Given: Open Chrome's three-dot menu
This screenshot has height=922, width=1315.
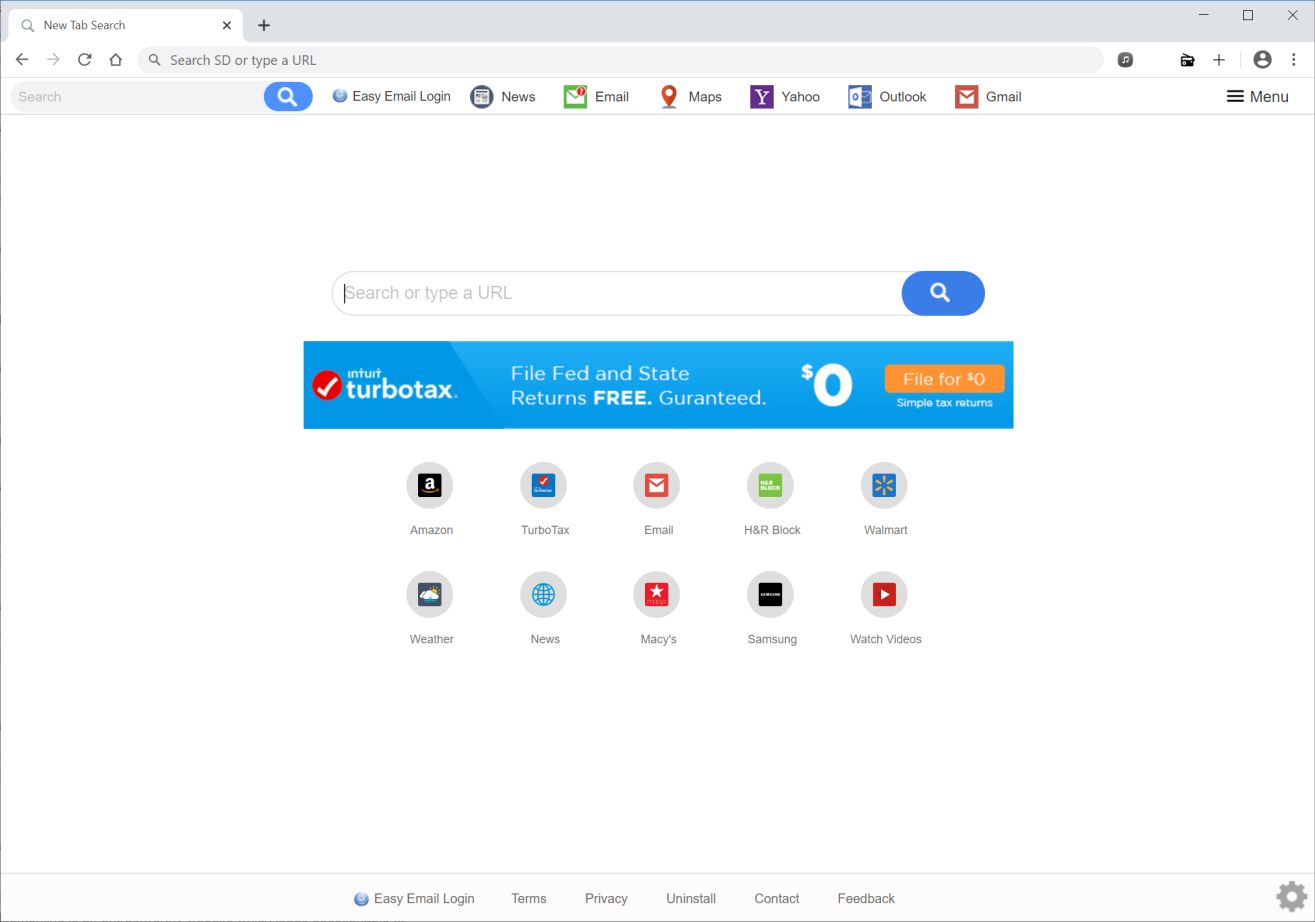Looking at the screenshot, I should click(x=1295, y=60).
